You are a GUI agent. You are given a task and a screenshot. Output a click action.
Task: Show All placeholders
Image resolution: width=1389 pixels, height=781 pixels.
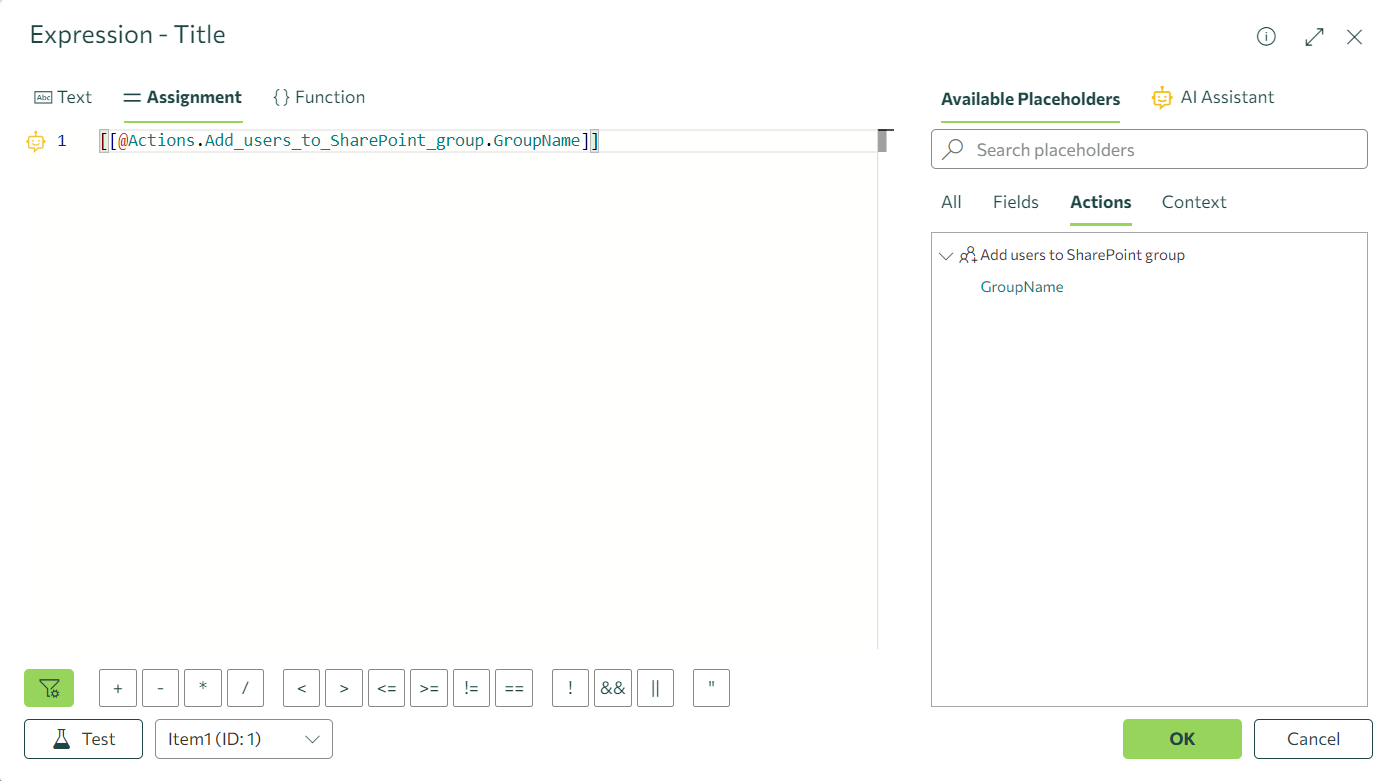tap(951, 202)
